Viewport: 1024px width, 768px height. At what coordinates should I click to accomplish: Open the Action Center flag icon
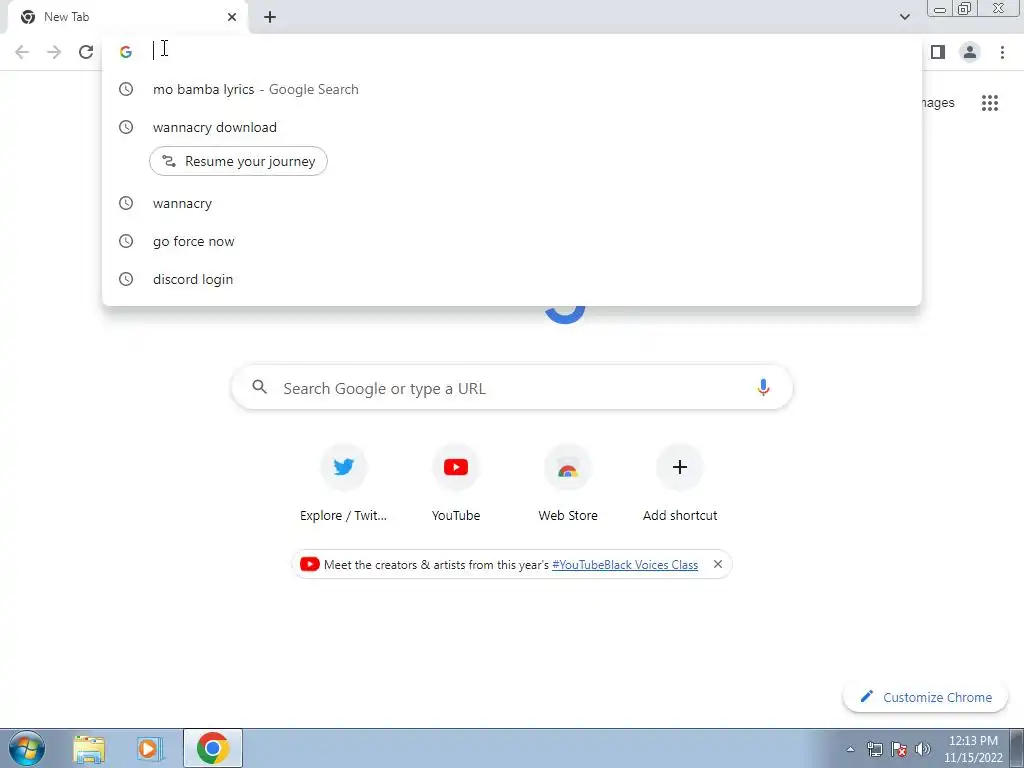[899, 749]
